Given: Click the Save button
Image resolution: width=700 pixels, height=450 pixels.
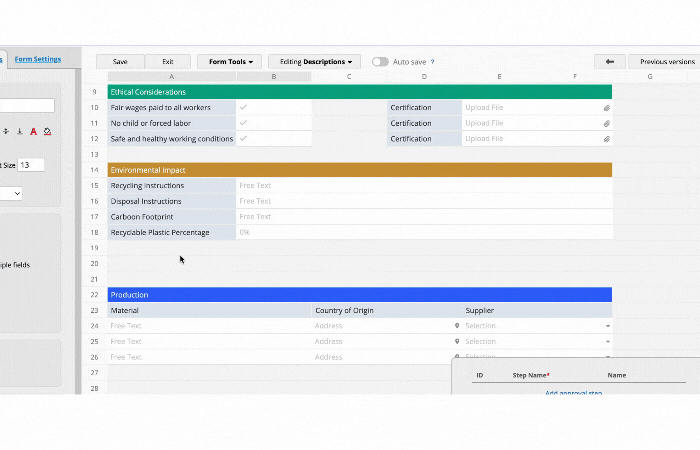Looking at the screenshot, I should point(120,62).
